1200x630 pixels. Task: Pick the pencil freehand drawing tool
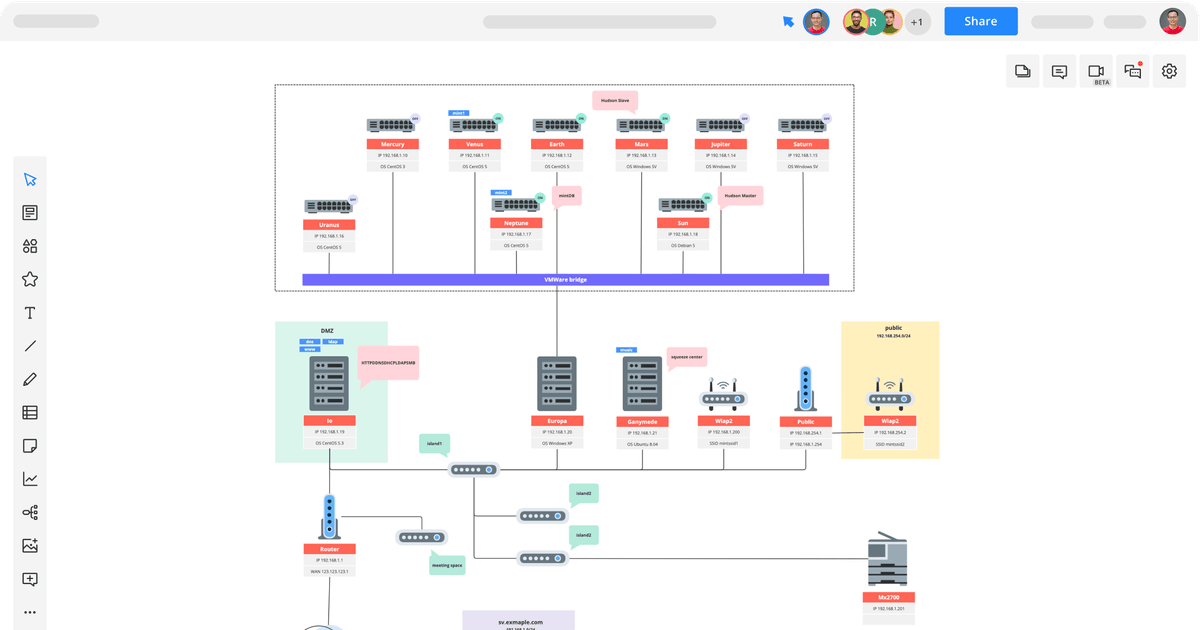tap(30, 379)
